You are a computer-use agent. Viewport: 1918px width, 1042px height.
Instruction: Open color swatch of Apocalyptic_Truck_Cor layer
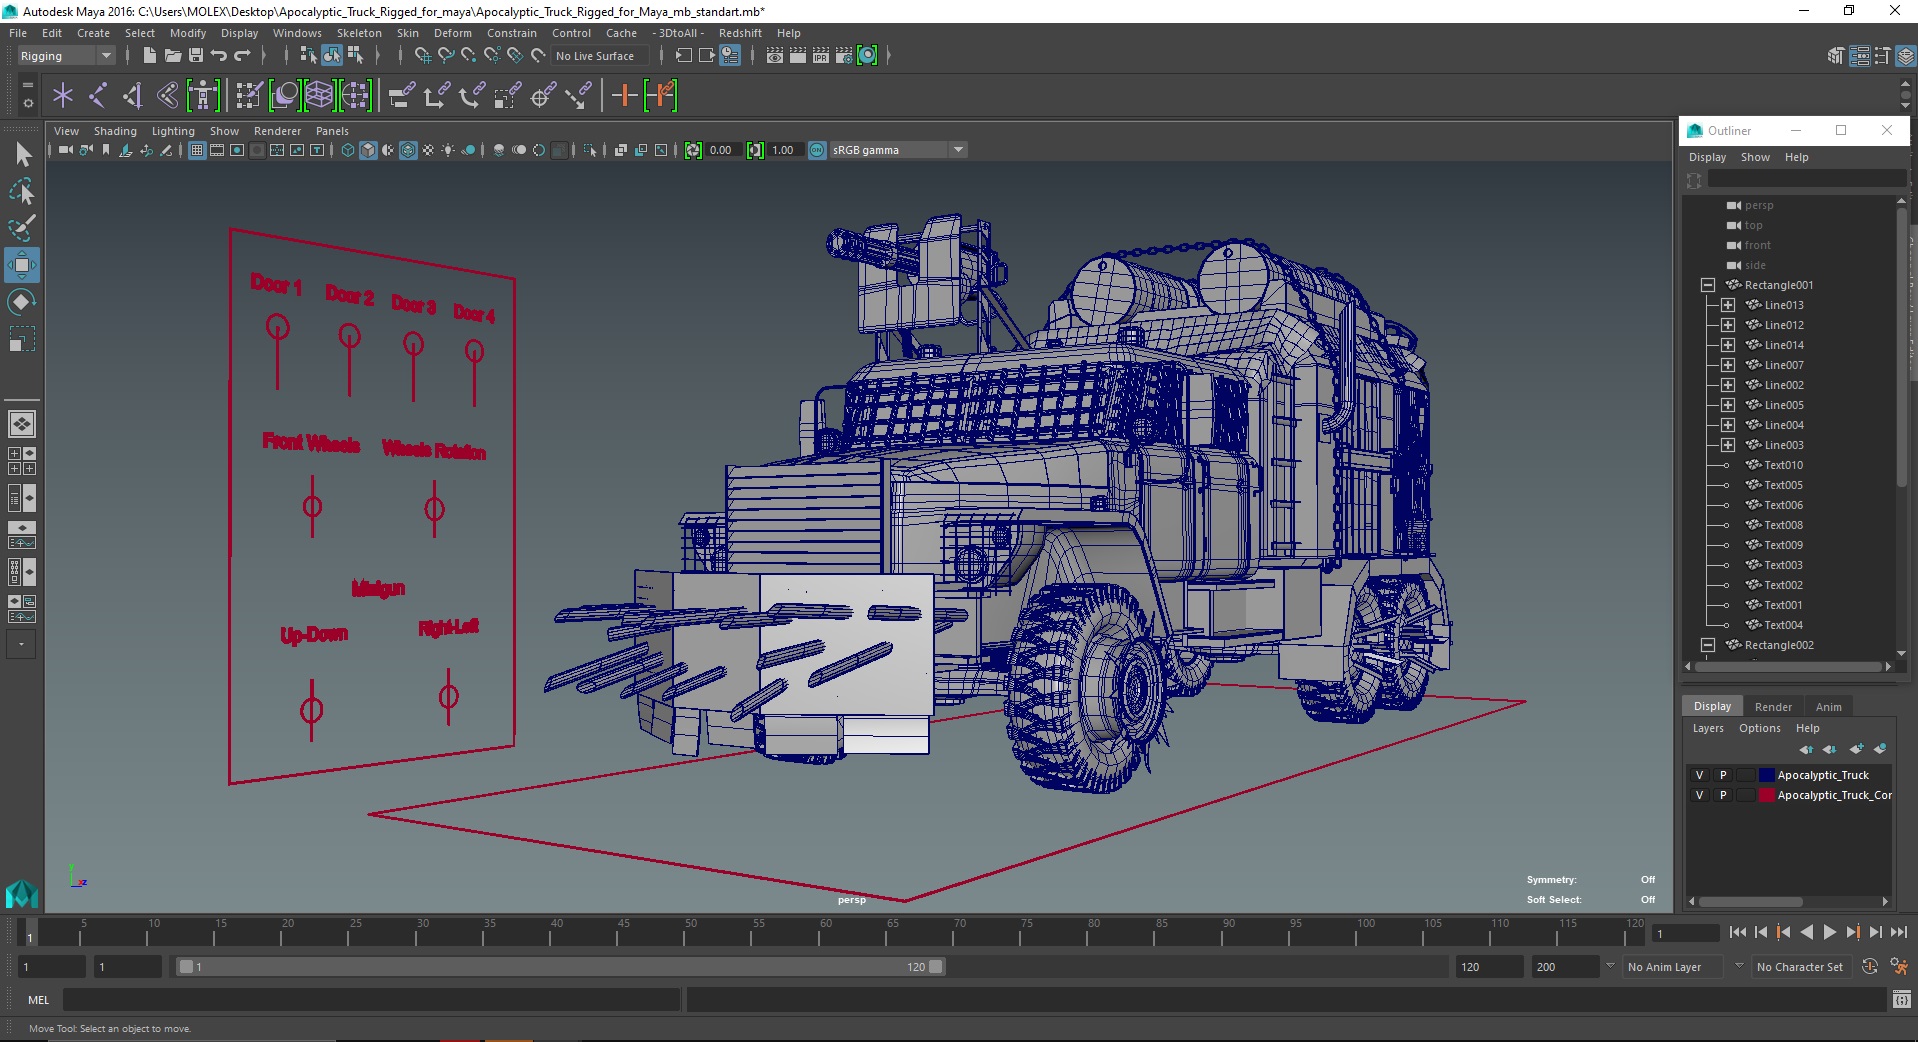pyautogui.click(x=1766, y=795)
